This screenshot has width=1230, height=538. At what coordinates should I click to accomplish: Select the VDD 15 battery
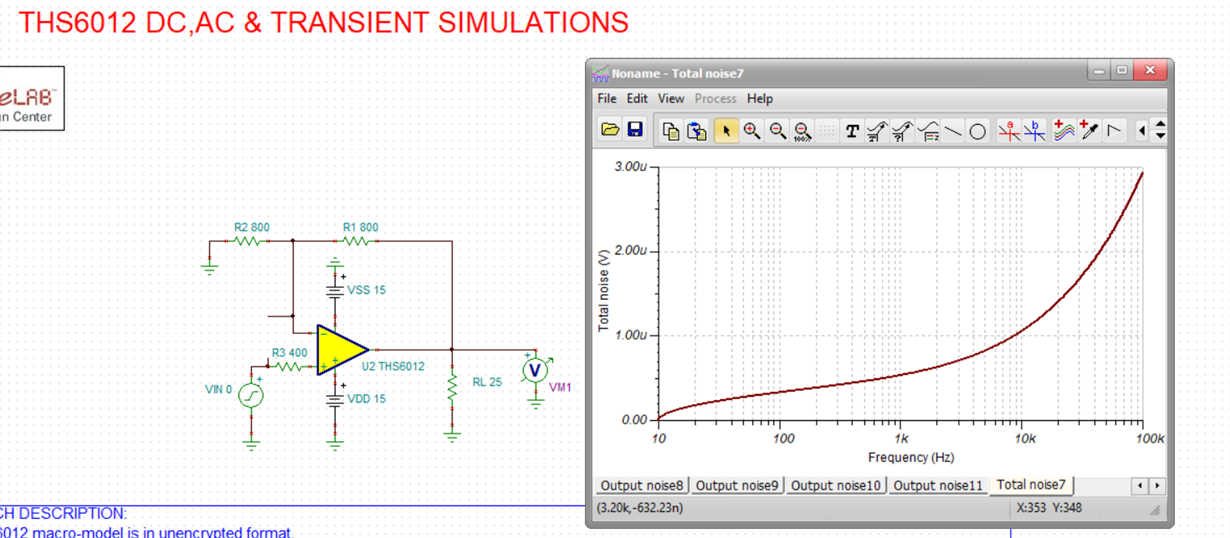coord(335,399)
